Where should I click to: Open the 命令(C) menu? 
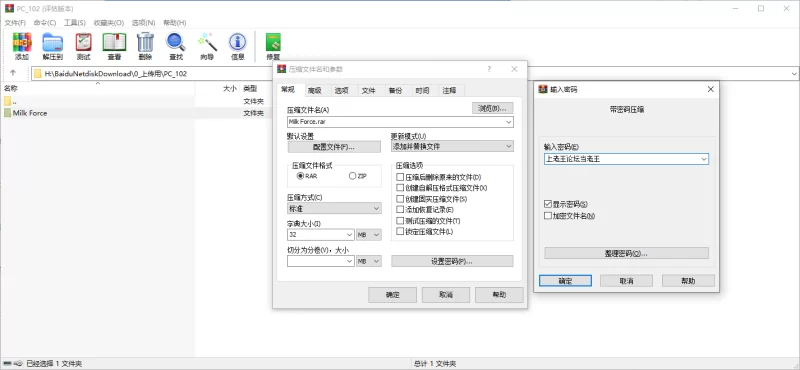(x=45, y=23)
